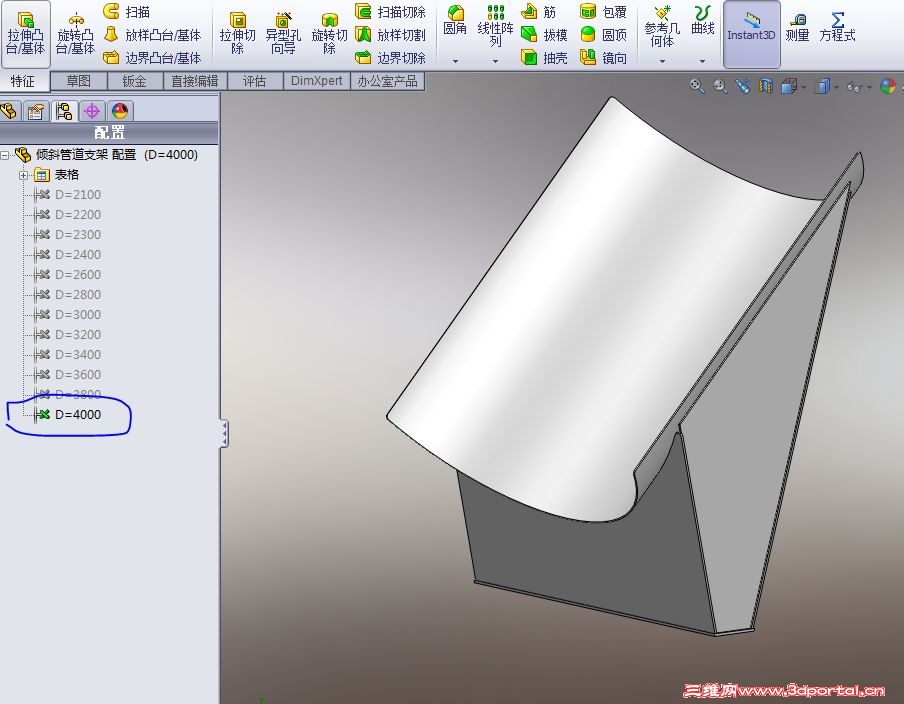904x704 pixels.
Task: Click the panel collapse handle on splitter
Action: coord(224,434)
